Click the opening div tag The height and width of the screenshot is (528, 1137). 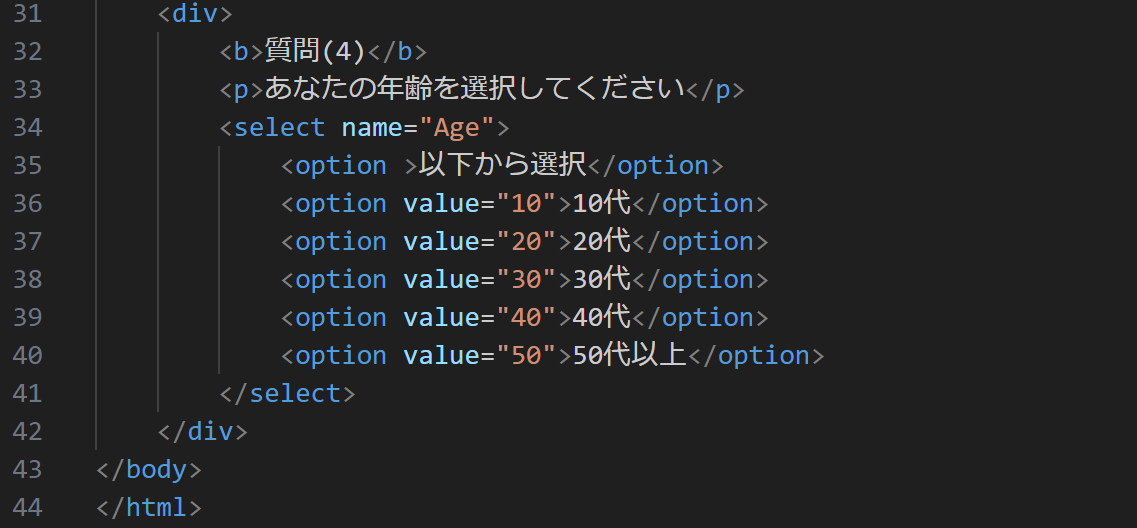pos(195,14)
